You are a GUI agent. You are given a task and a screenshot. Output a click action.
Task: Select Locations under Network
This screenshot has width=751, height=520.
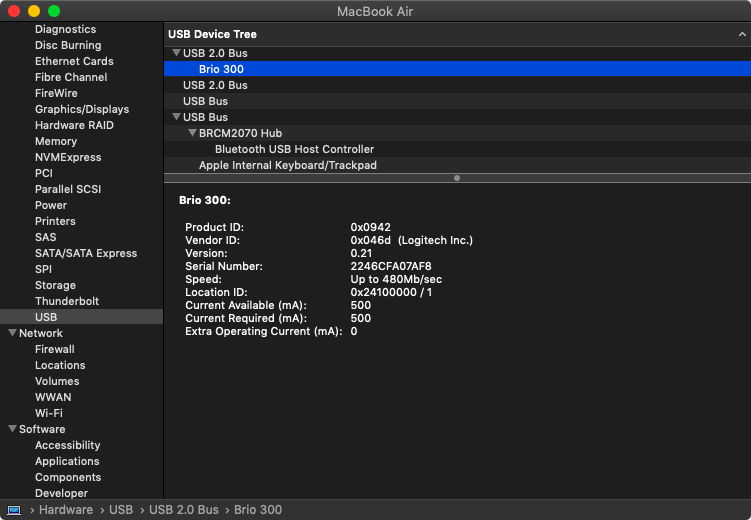(x=60, y=365)
